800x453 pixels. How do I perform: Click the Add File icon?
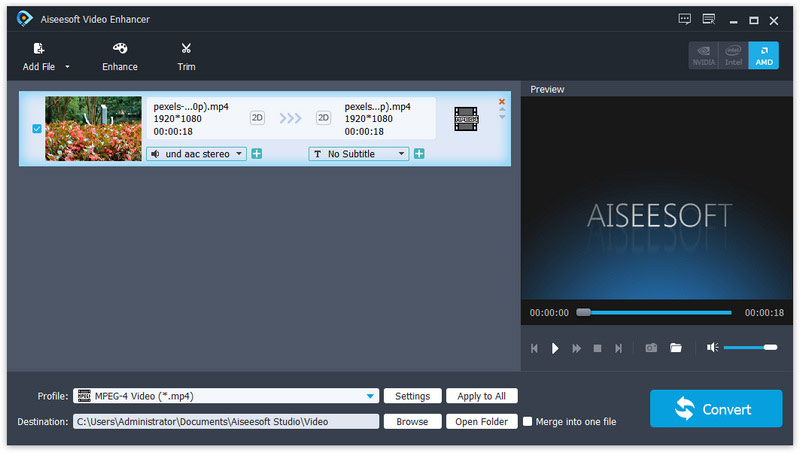pos(39,49)
